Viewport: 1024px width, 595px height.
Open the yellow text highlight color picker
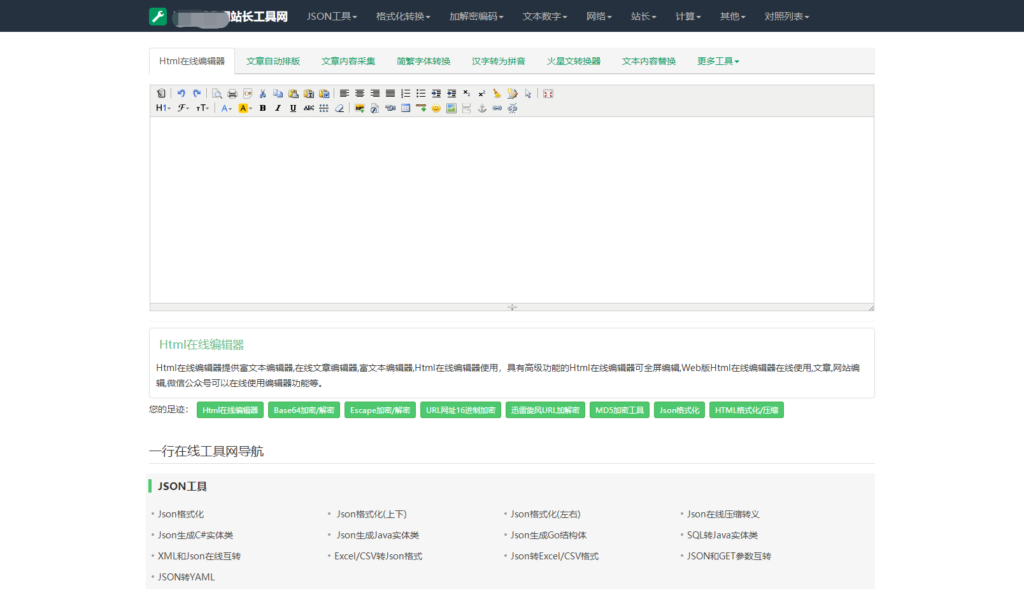click(245, 108)
